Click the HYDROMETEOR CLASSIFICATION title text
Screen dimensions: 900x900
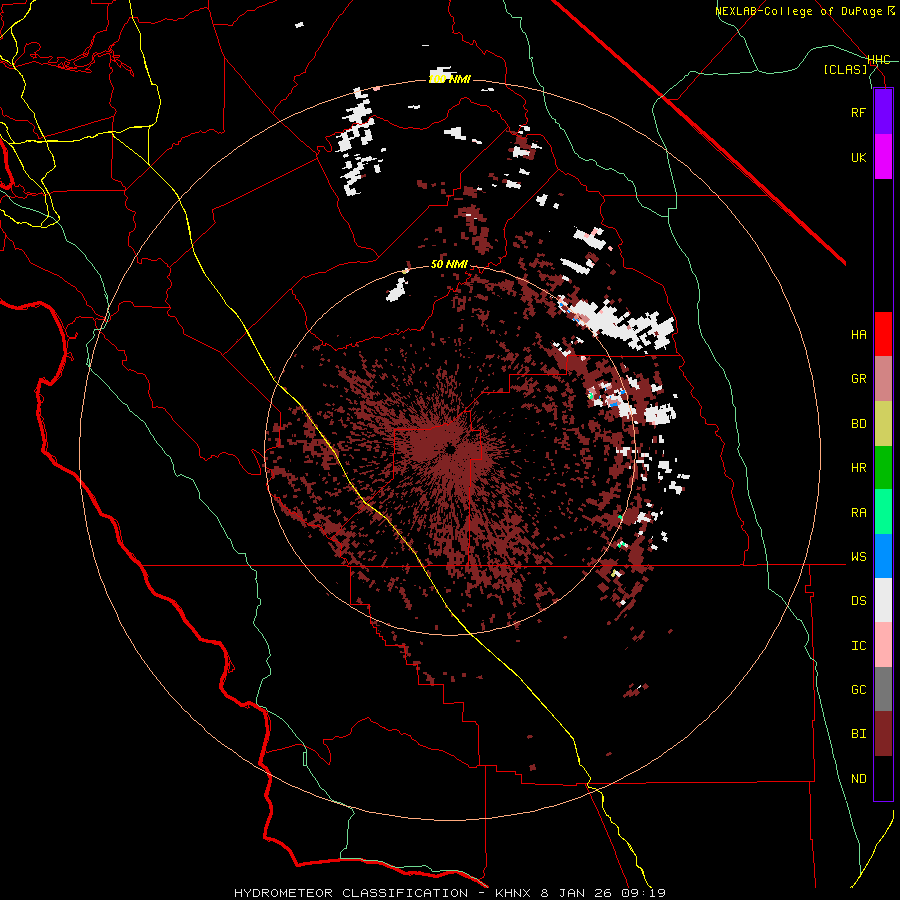[x=351, y=893]
